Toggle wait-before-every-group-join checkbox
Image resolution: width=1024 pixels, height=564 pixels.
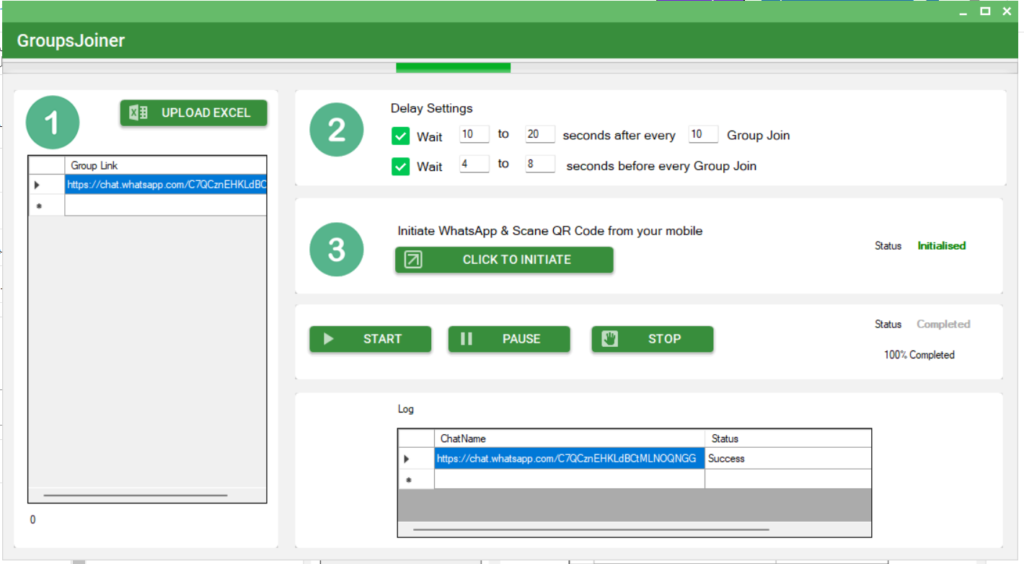point(400,166)
